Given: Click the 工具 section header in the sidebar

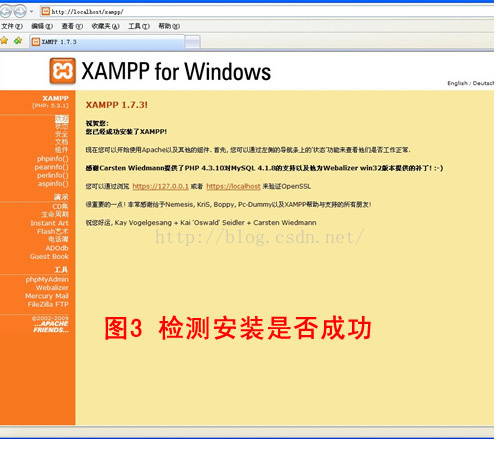Looking at the screenshot, I should 61,270.
